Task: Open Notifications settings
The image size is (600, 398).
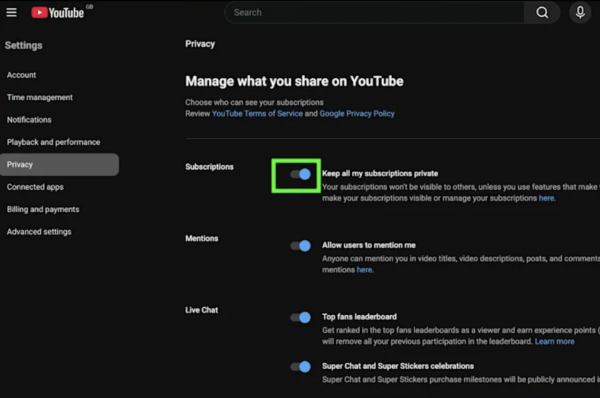Action: 29,120
